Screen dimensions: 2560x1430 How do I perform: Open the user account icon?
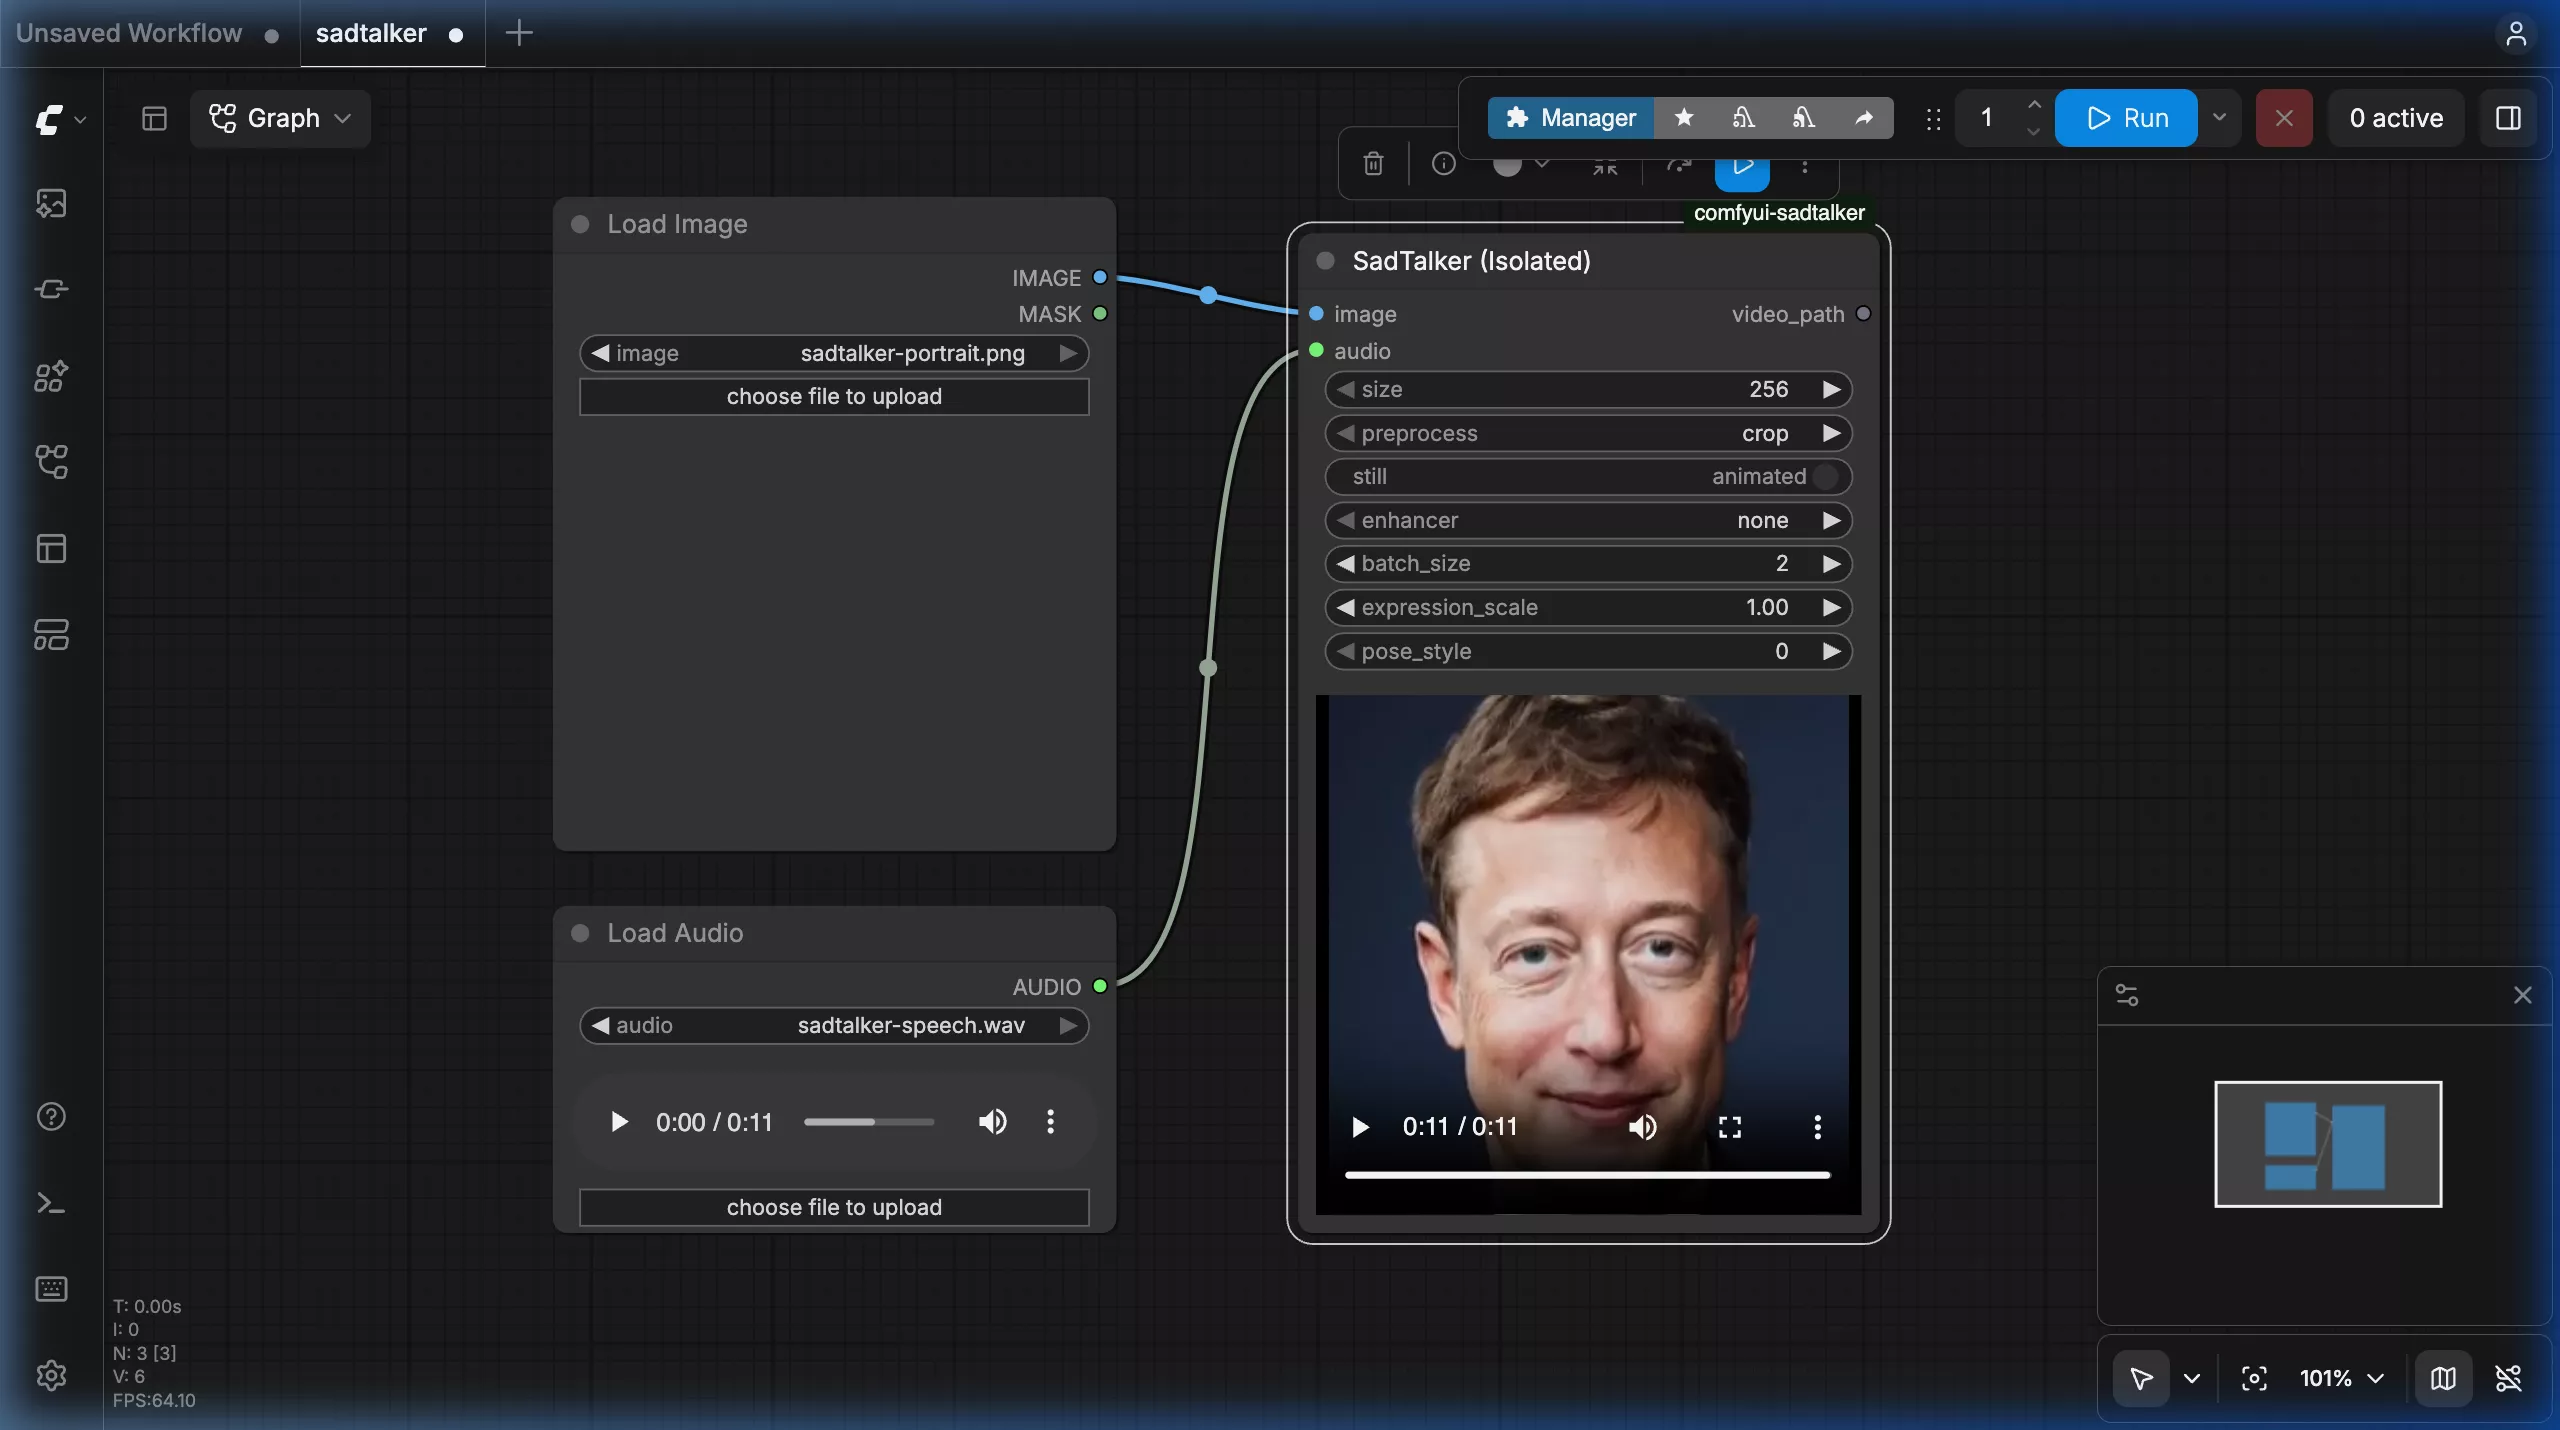(2516, 33)
